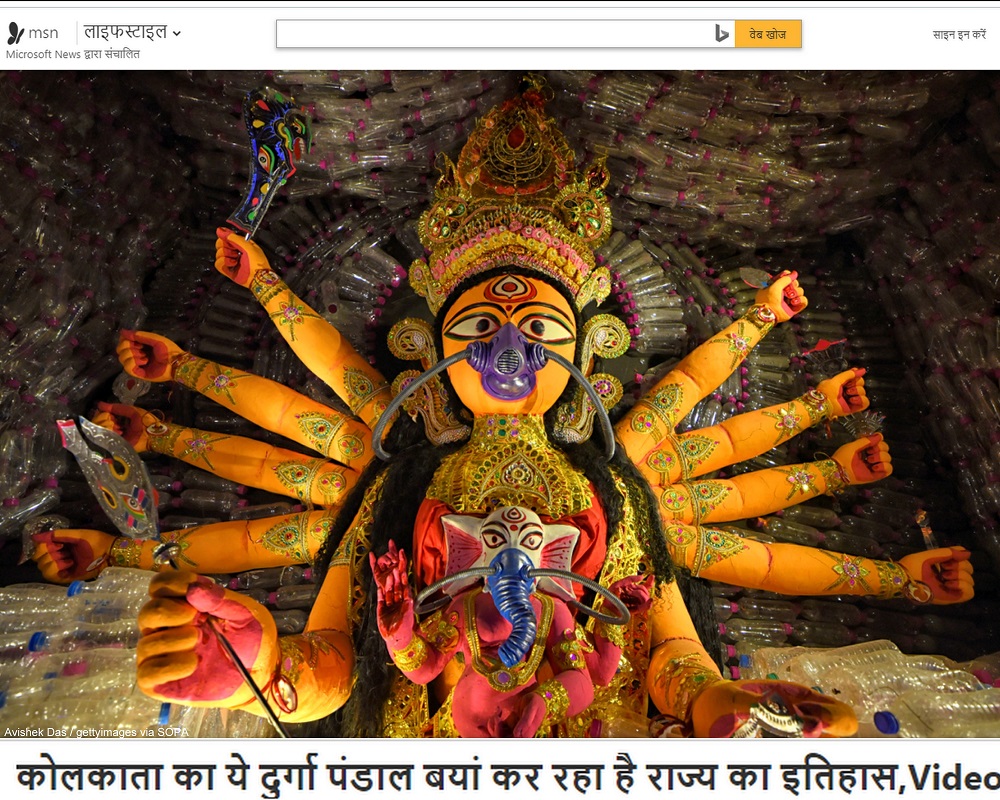Open the साइन इन करें sign-in link
1000x800 pixels.
click(x=958, y=34)
